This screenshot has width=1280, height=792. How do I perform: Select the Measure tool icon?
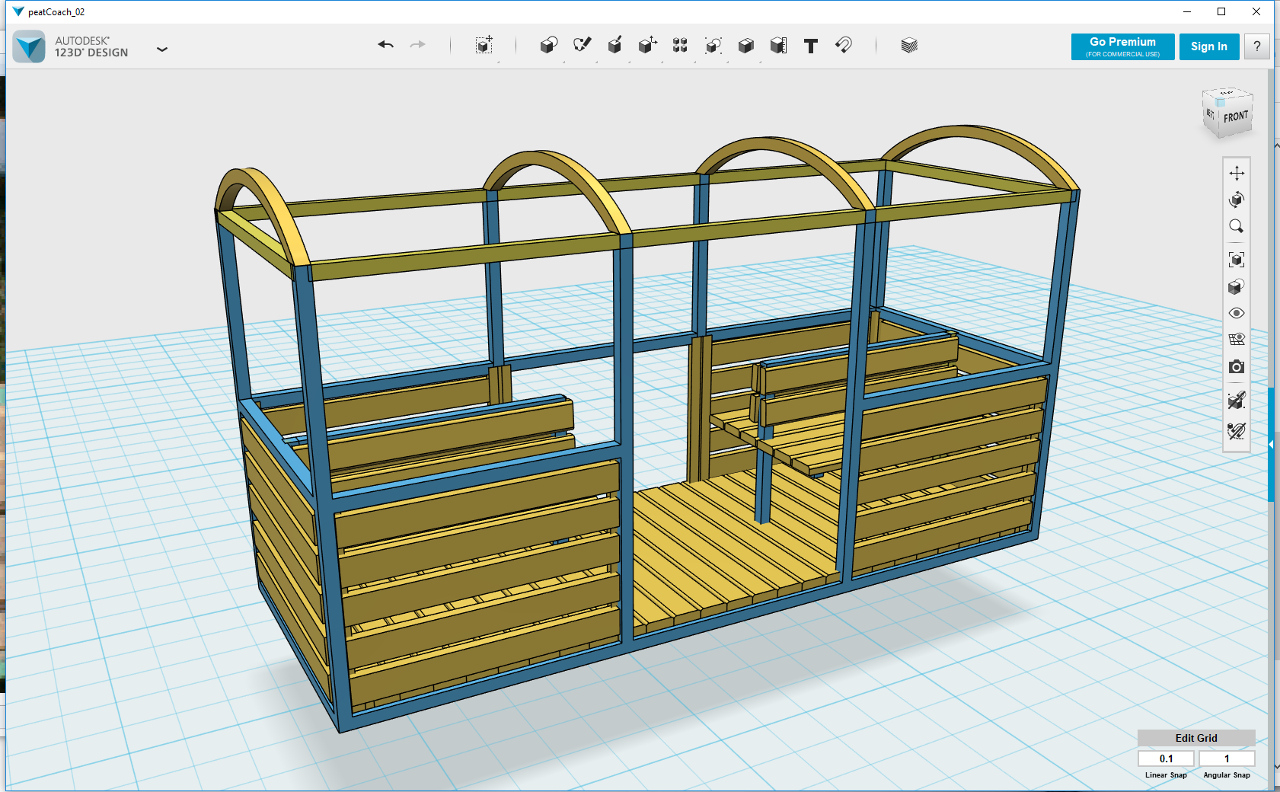coord(778,45)
